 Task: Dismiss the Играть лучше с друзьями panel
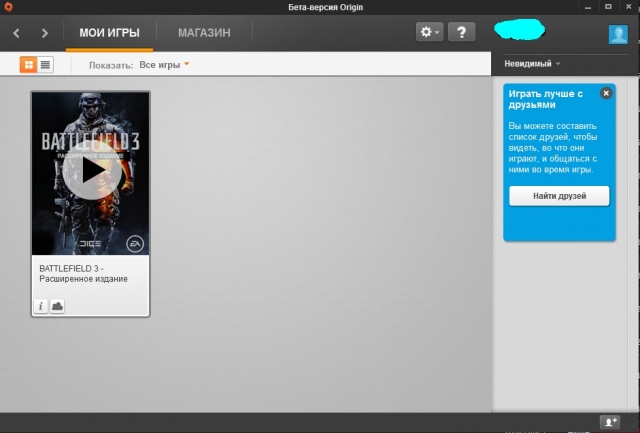pos(606,93)
